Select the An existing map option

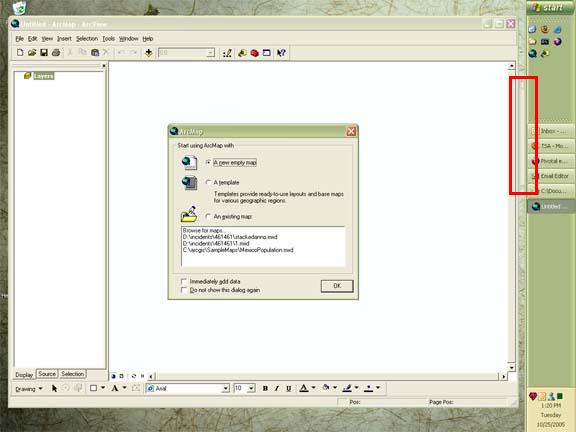click(208, 216)
